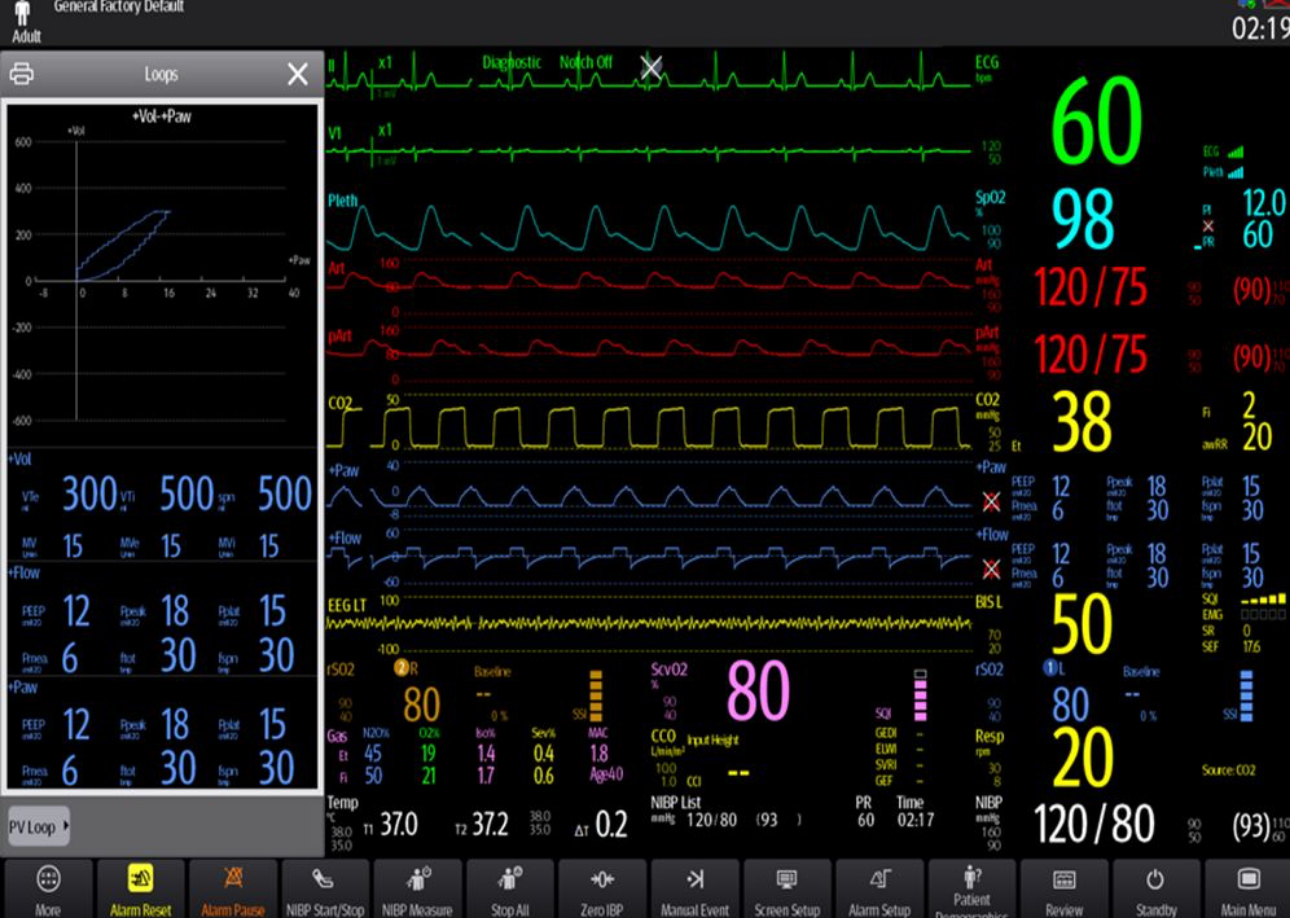Viewport: 1290px width, 918px height.
Task: Open Screen Setup from the bottom bar
Action: (x=787, y=887)
